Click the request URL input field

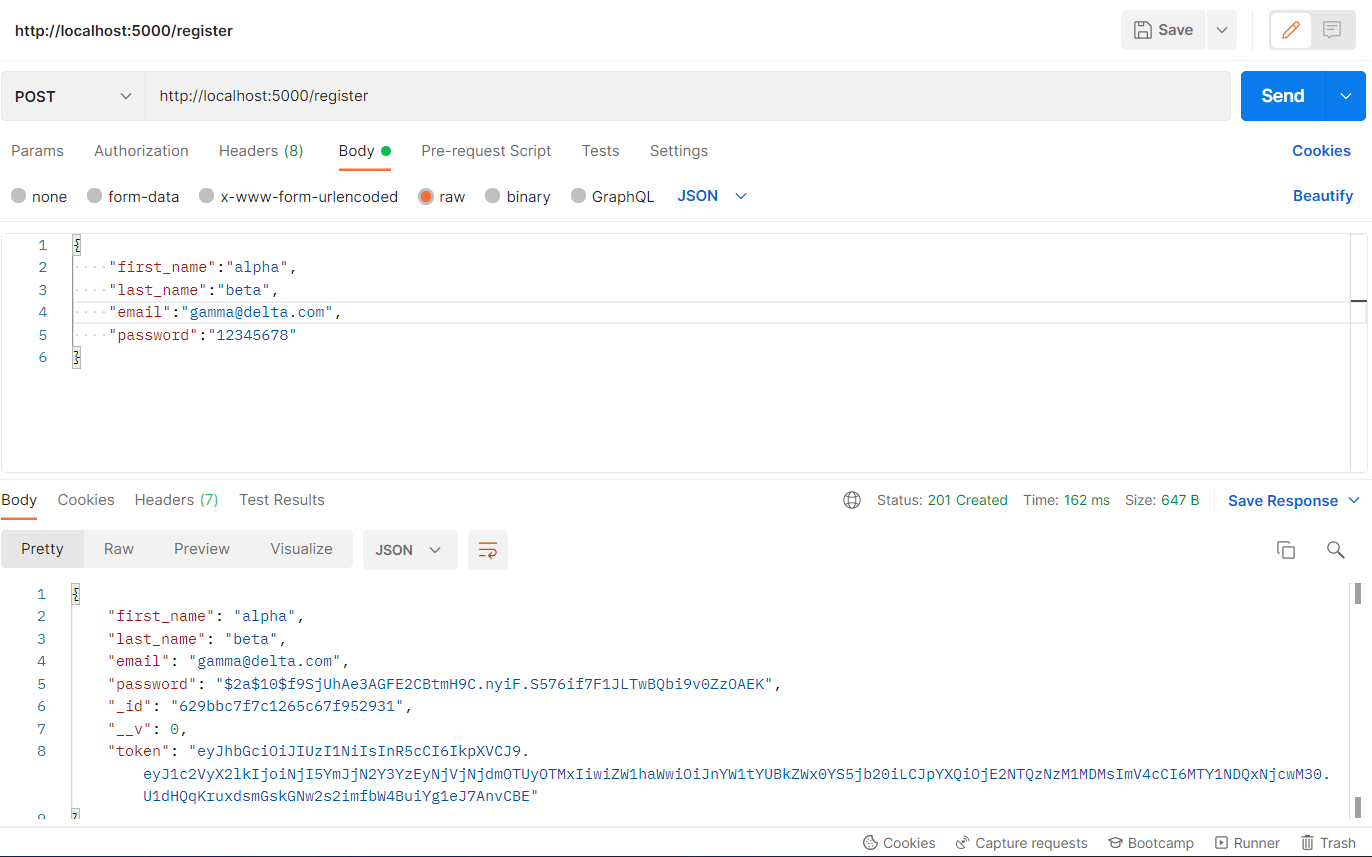[x=688, y=97]
